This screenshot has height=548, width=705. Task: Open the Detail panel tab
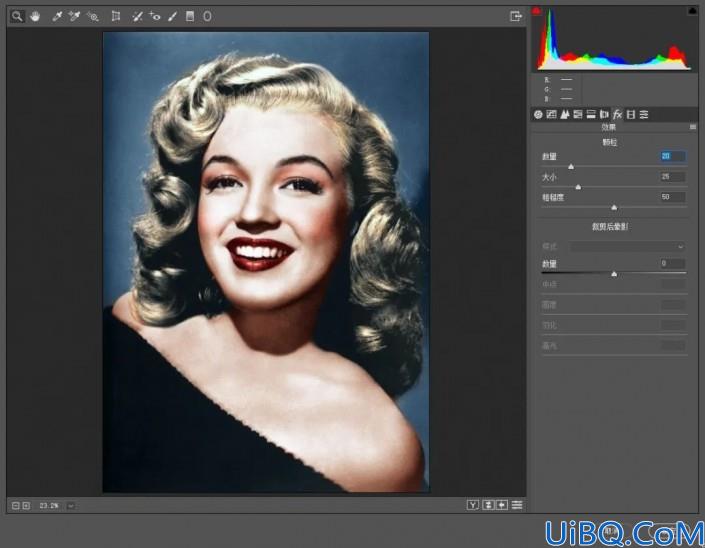(565, 115)
